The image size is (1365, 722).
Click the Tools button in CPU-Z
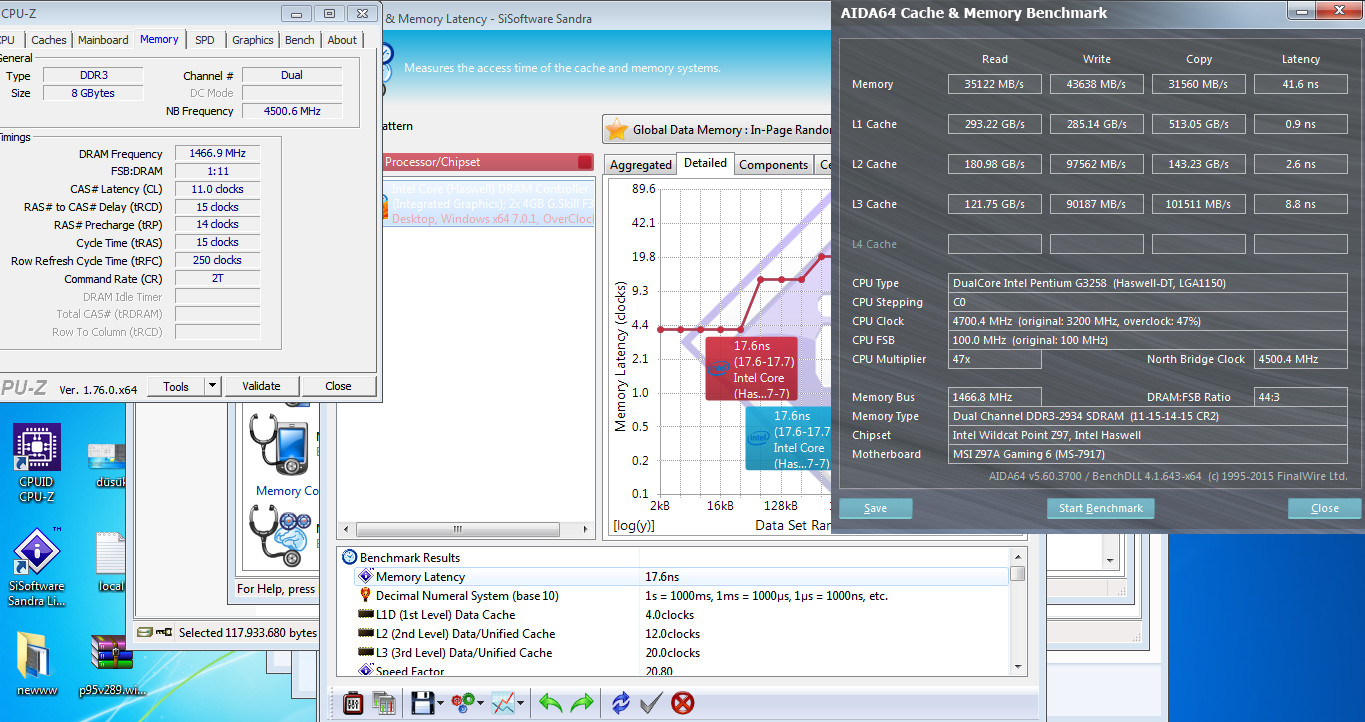pyautogui.click(x=176, y=386)
